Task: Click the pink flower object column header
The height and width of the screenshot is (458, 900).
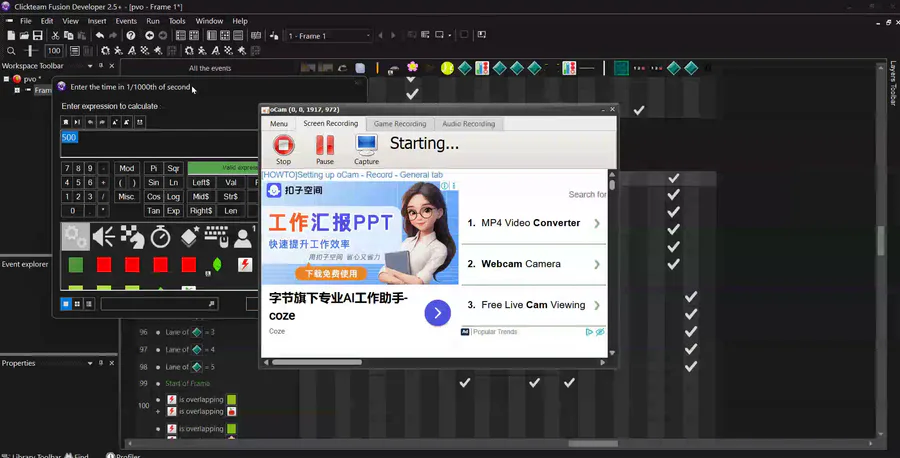Action: 412,68
